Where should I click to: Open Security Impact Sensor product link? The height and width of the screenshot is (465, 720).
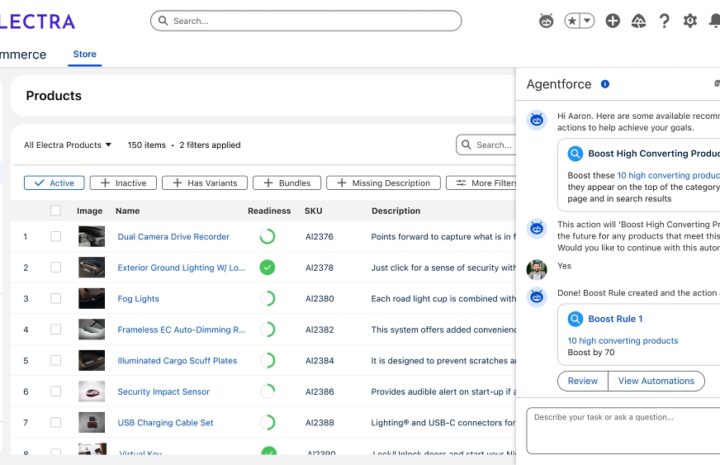point(163,392)
